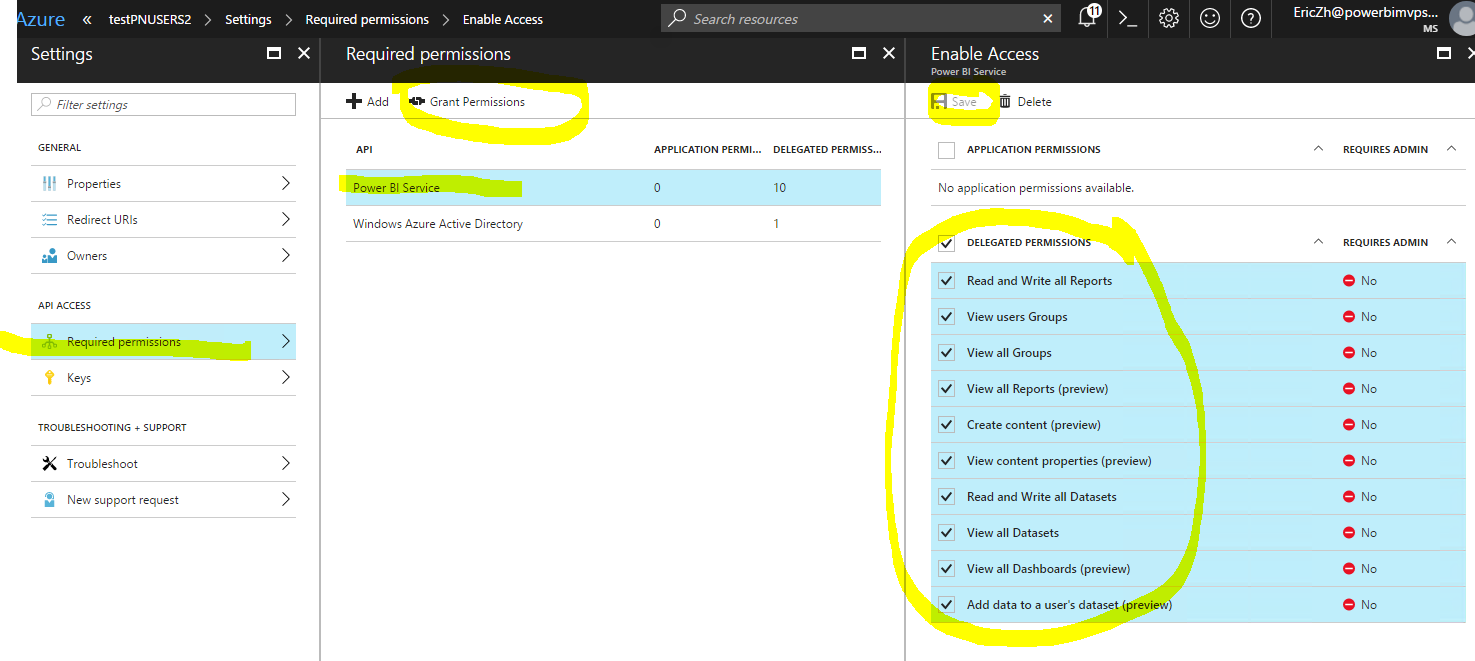
Task: Click the Redirect URIs list icon
Action: click(x=50, y=219)
